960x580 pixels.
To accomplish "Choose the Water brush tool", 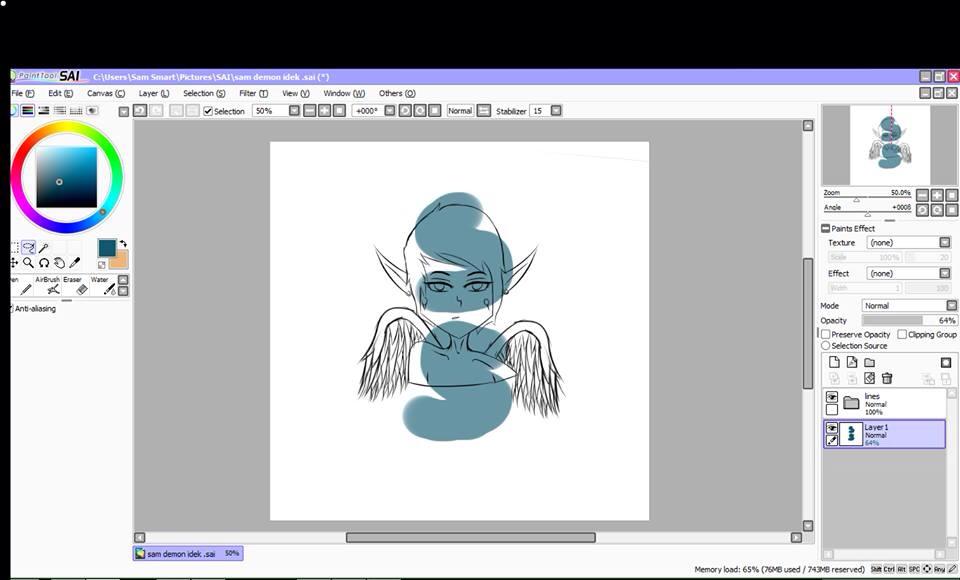I will [103, 285].
